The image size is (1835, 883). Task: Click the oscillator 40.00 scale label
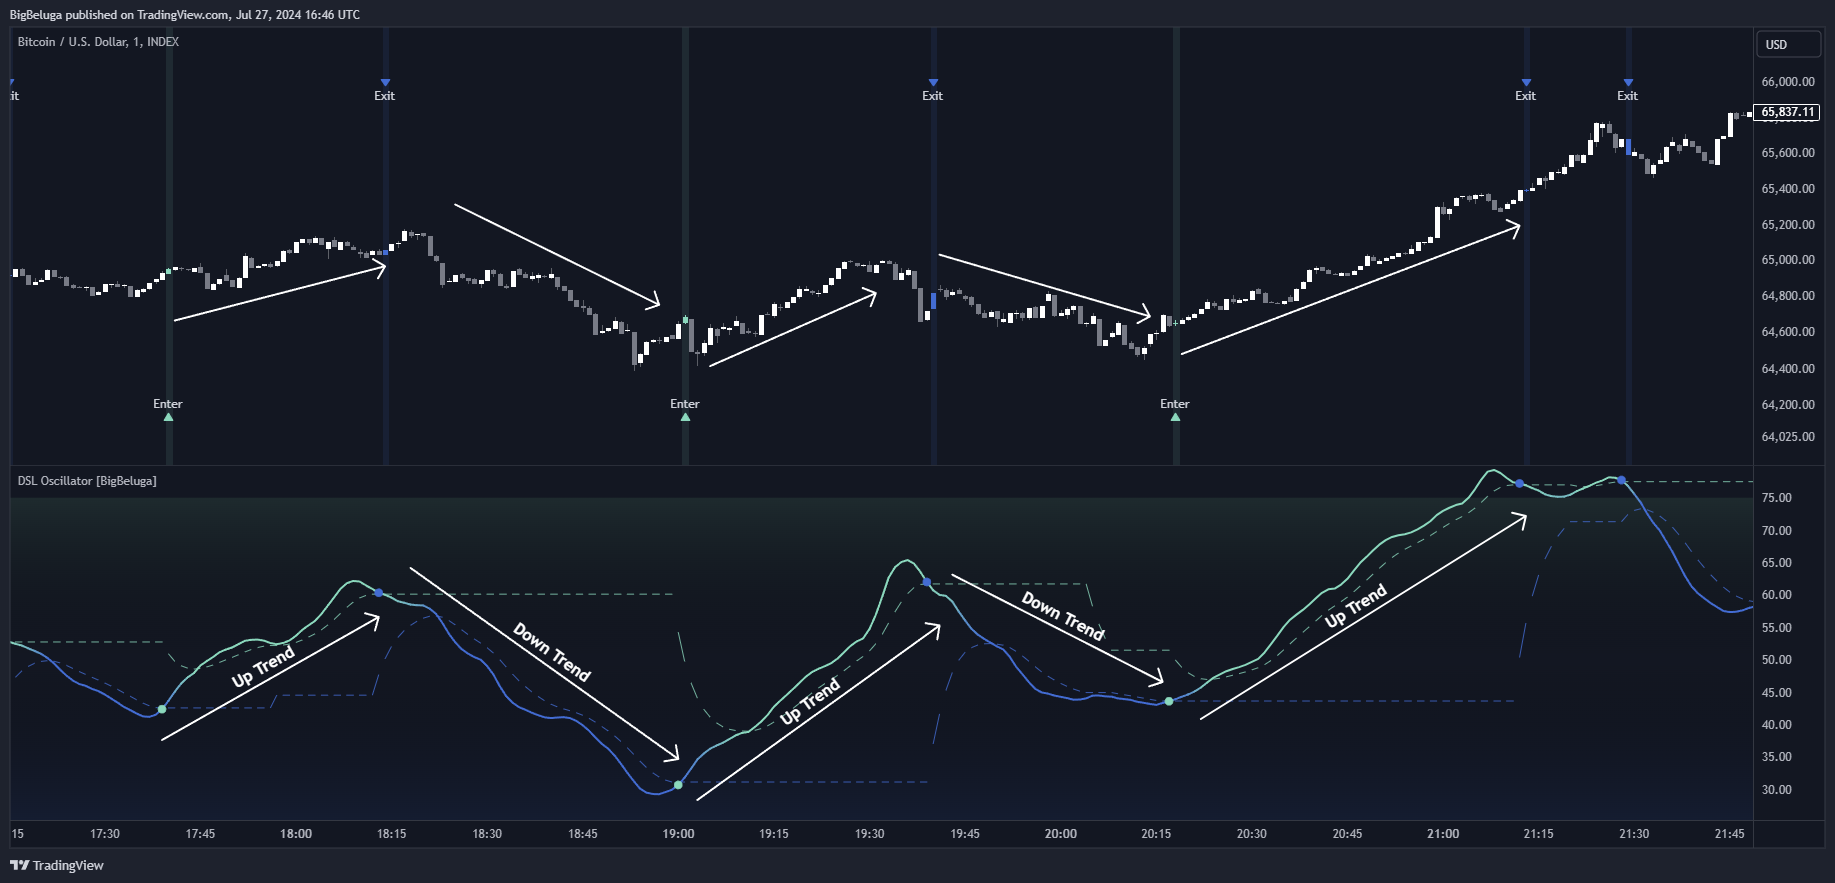[x=1776, y=725]
